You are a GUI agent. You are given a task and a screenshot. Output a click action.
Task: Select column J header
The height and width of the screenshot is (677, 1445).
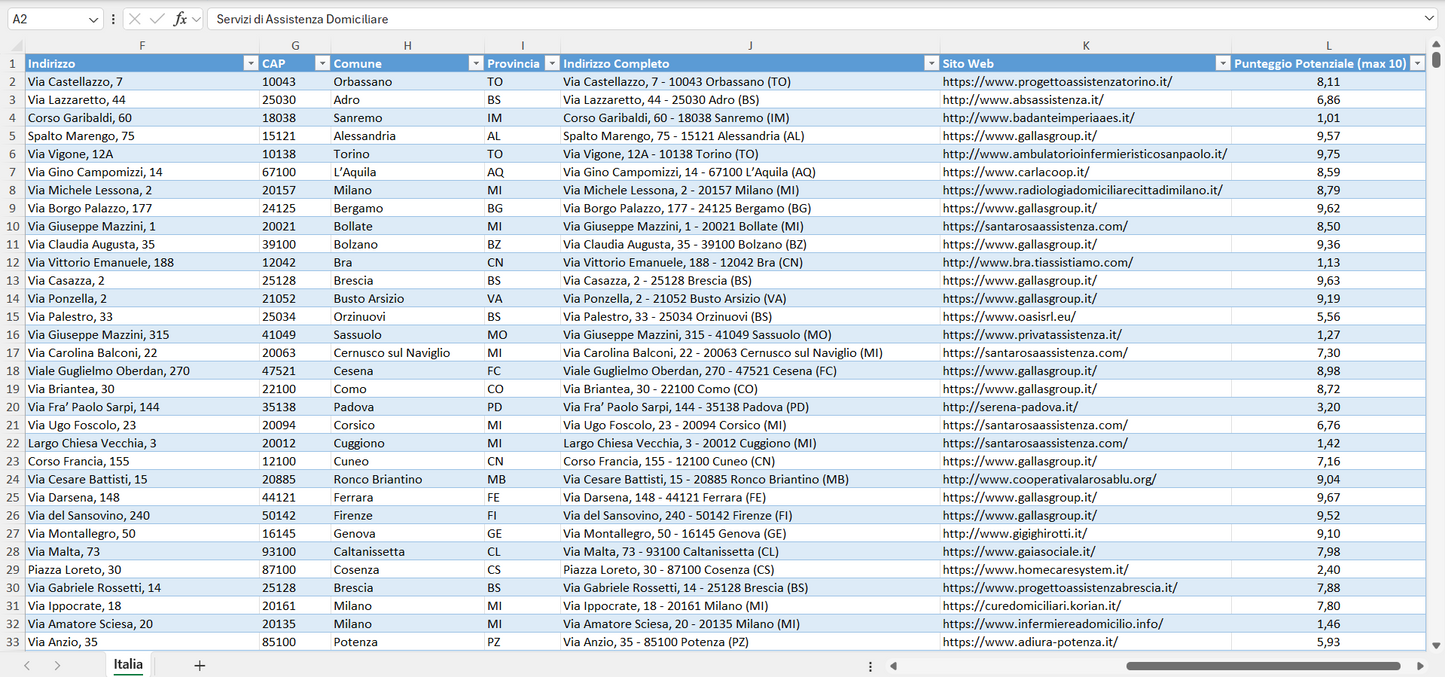750,45
